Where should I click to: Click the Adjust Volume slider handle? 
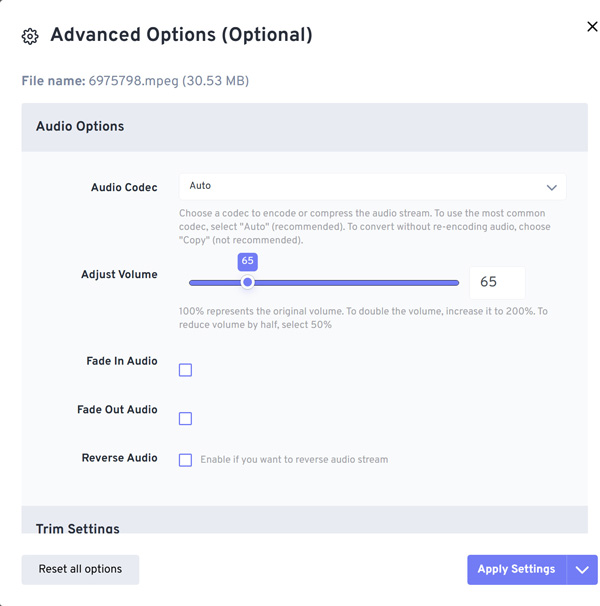(x=247, y=282)
